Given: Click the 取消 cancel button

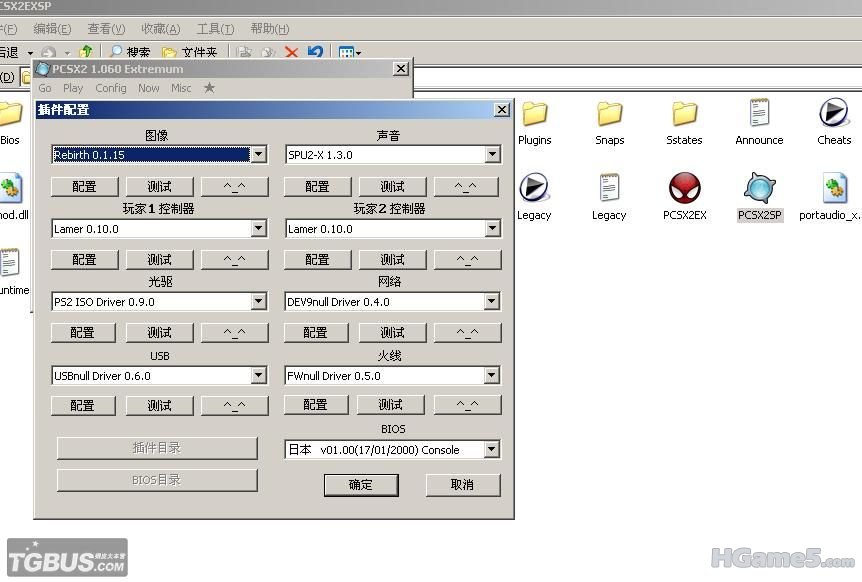Looking at the screenshot, I should 463,484.
